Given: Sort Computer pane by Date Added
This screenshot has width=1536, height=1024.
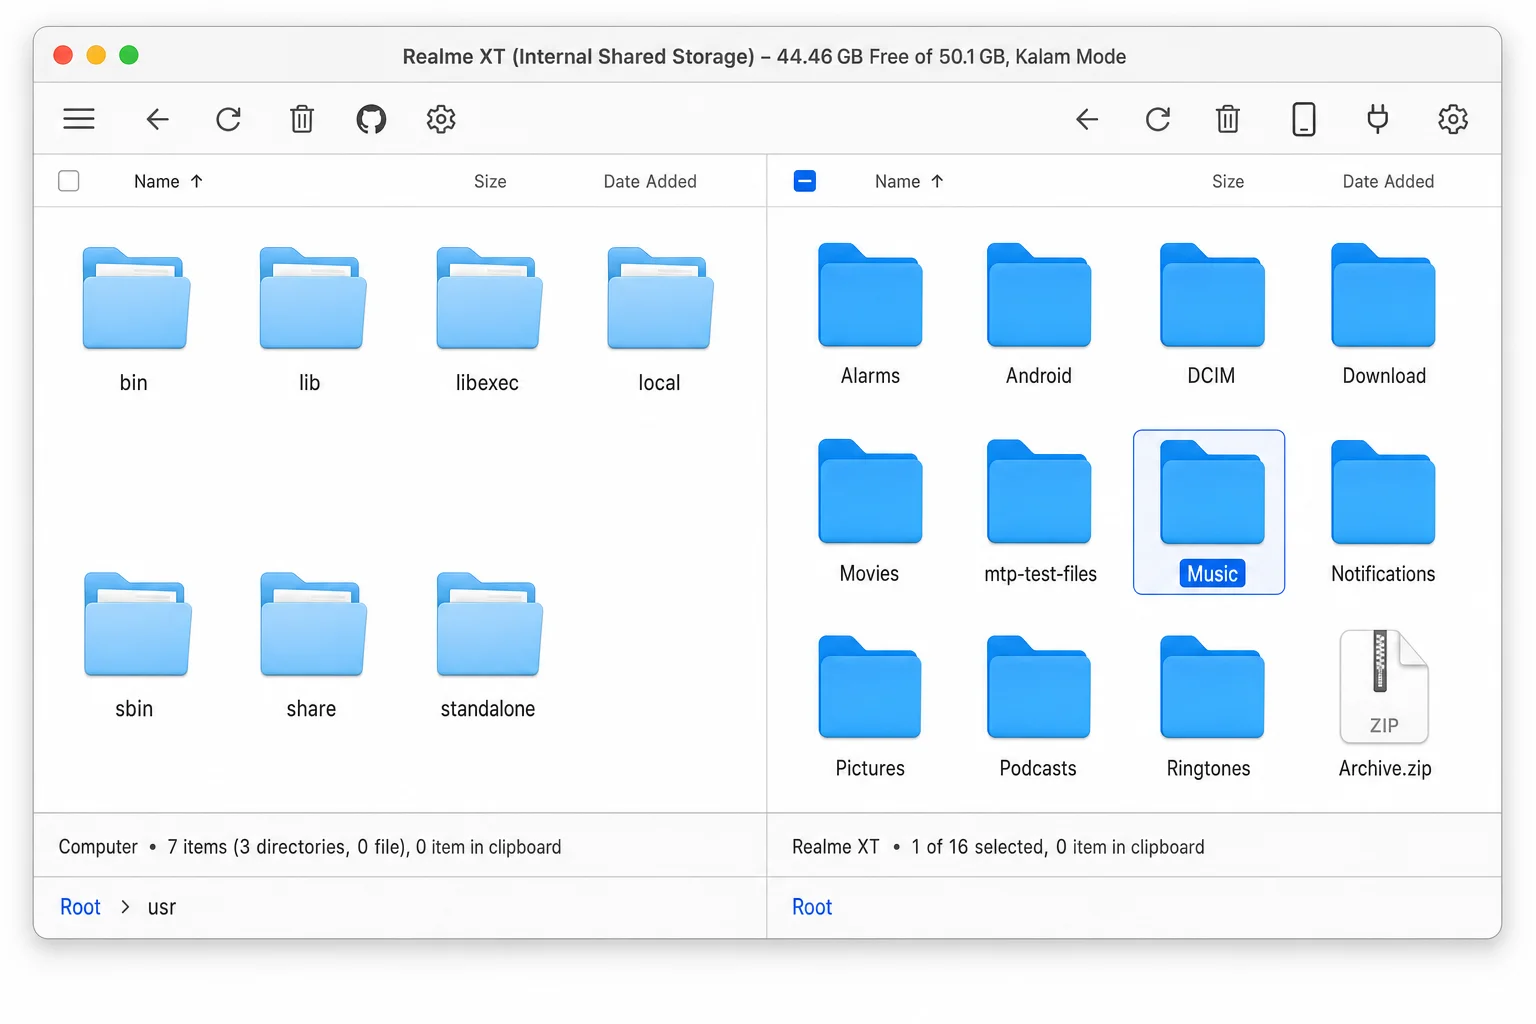Looking at the screenshot, I should coord(650,181).
